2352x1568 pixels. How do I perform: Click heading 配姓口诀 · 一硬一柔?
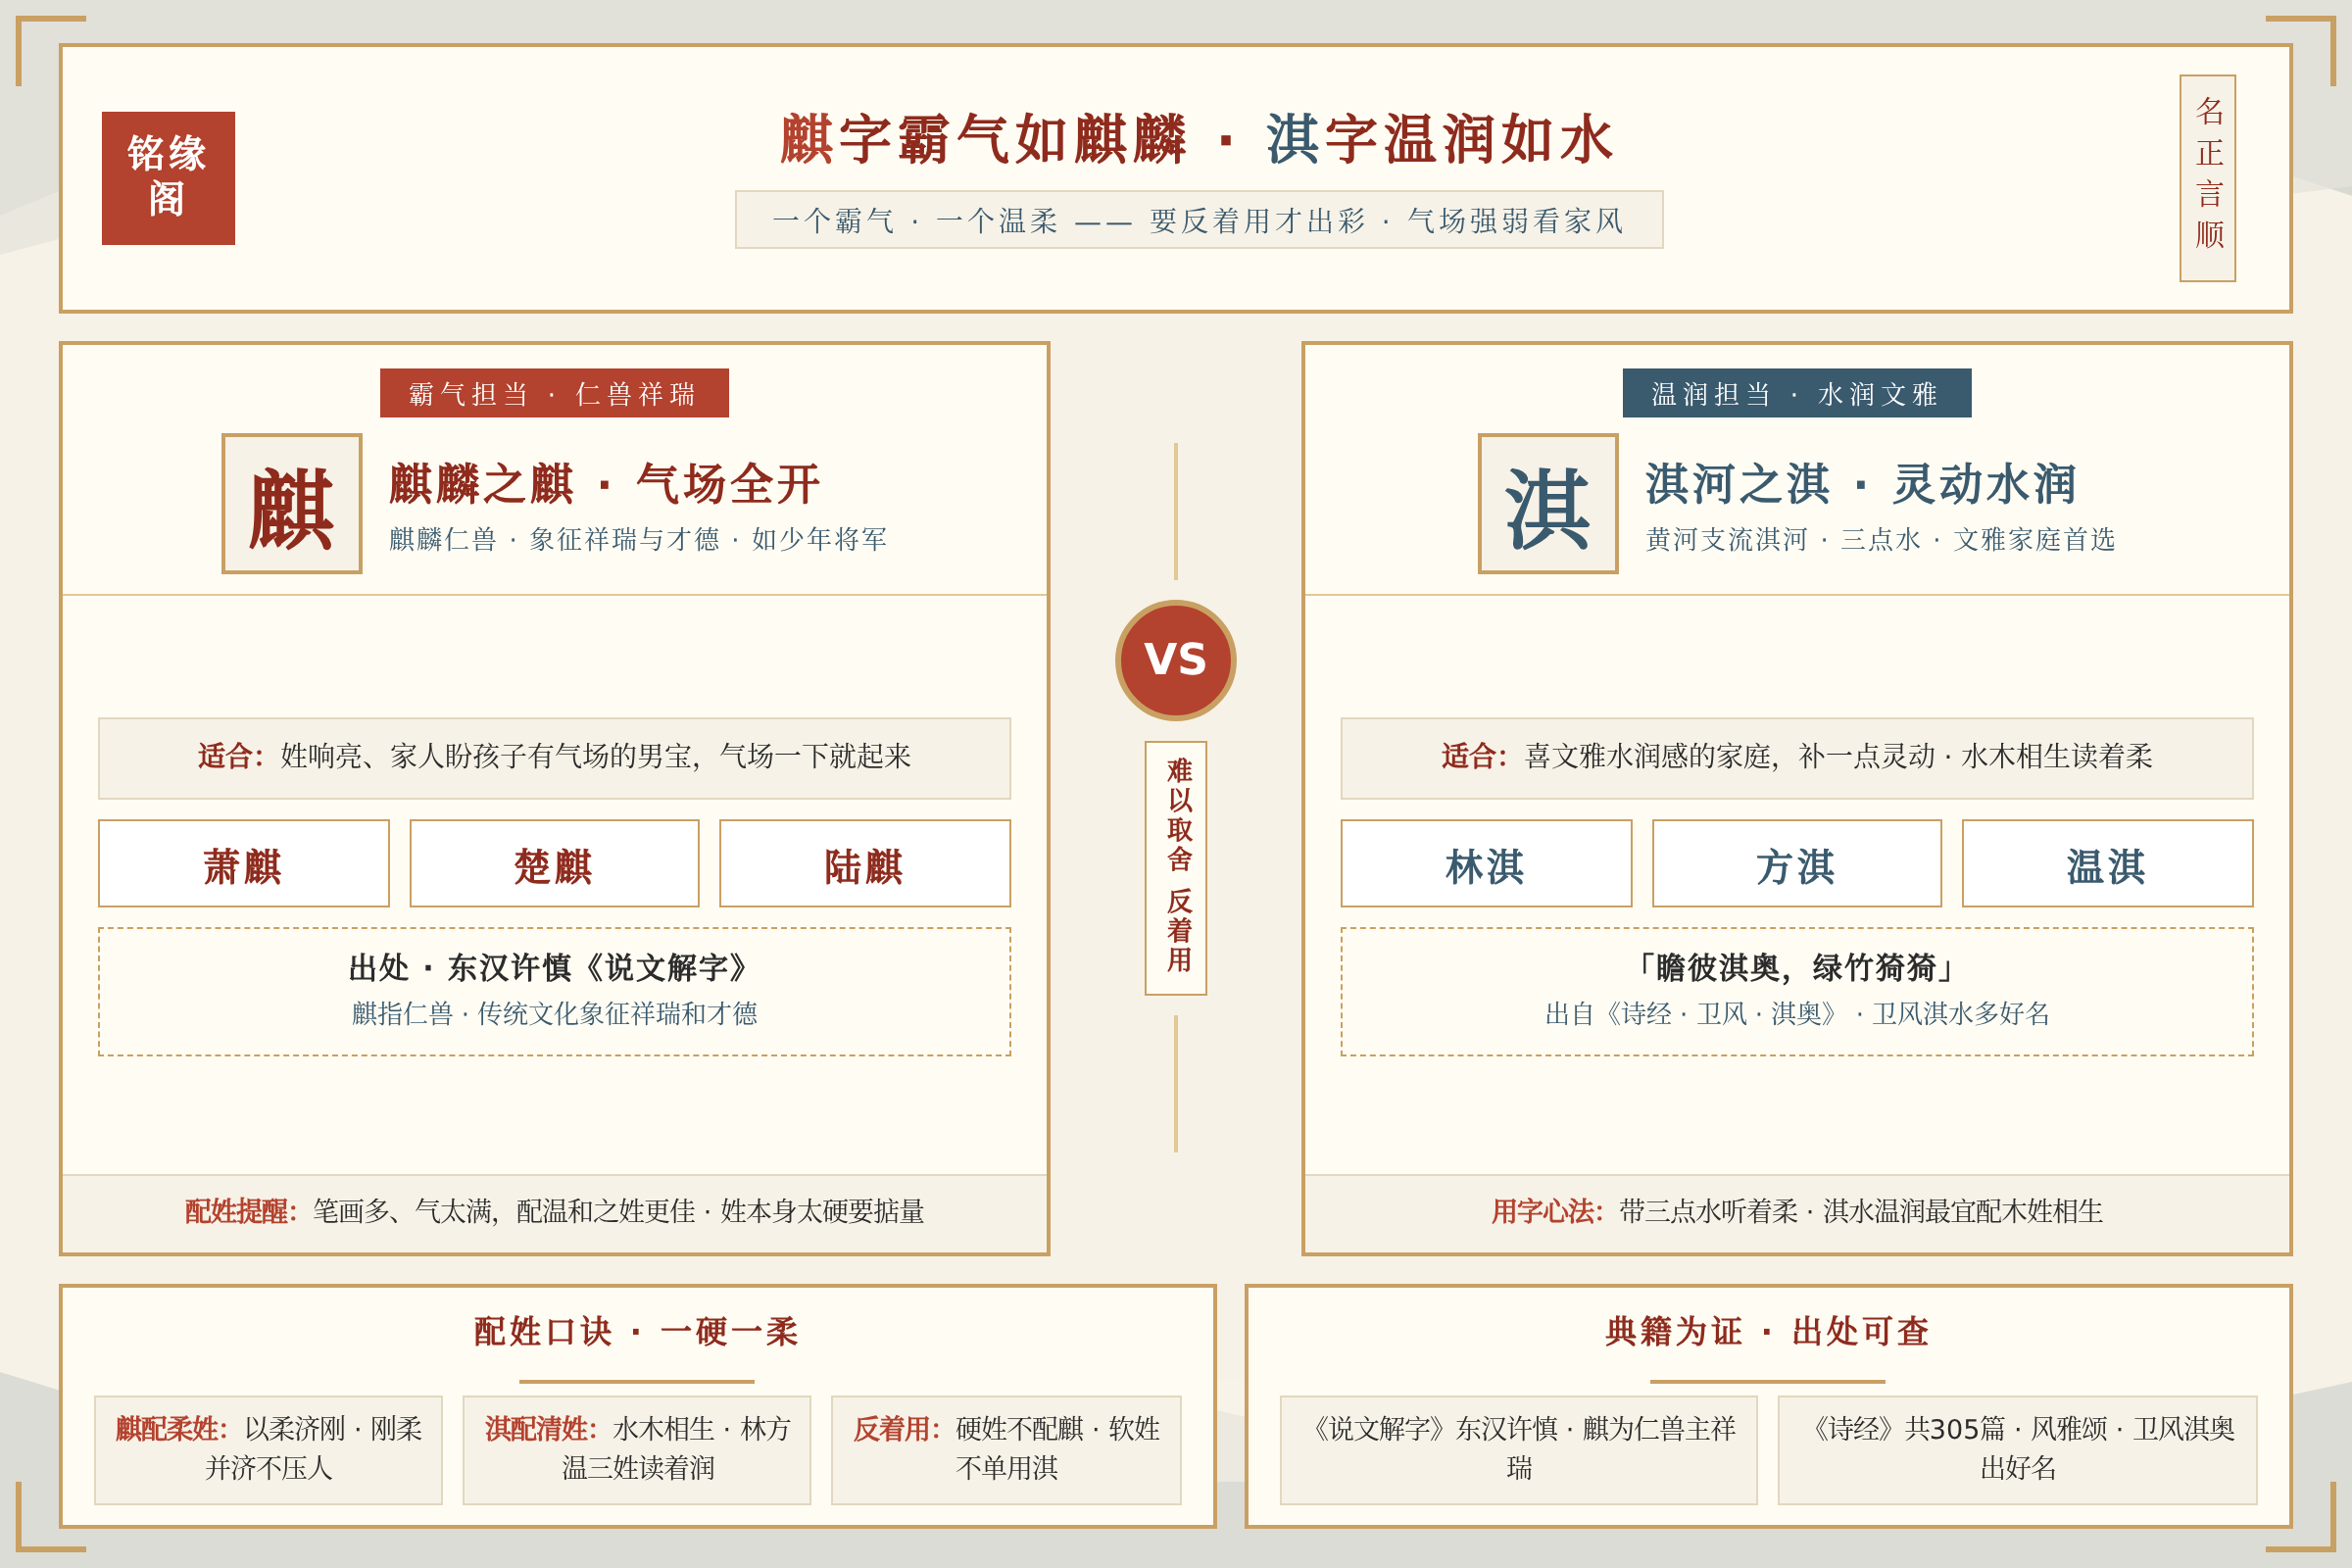click(x=636, y=1332)
